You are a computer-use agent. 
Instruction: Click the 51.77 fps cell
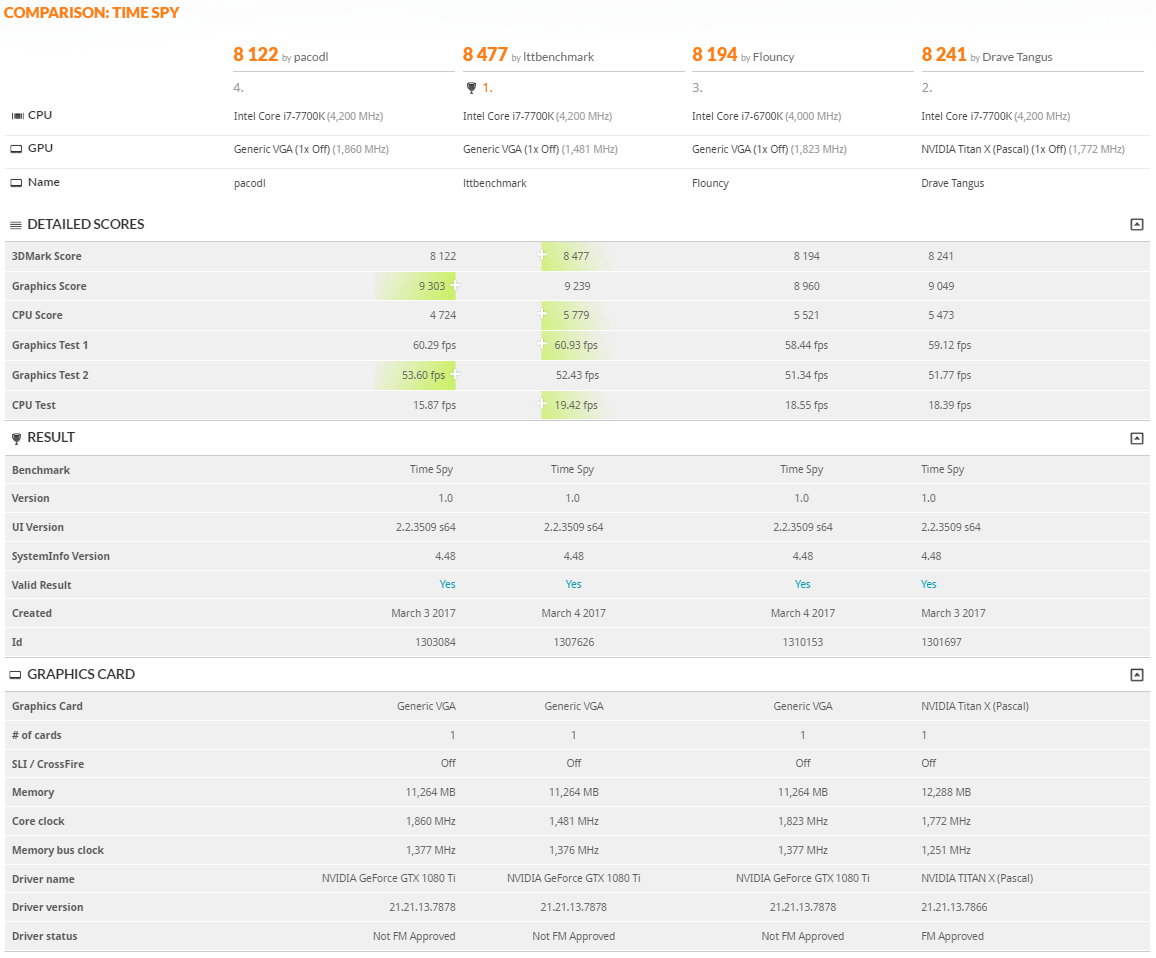[950, 375]
